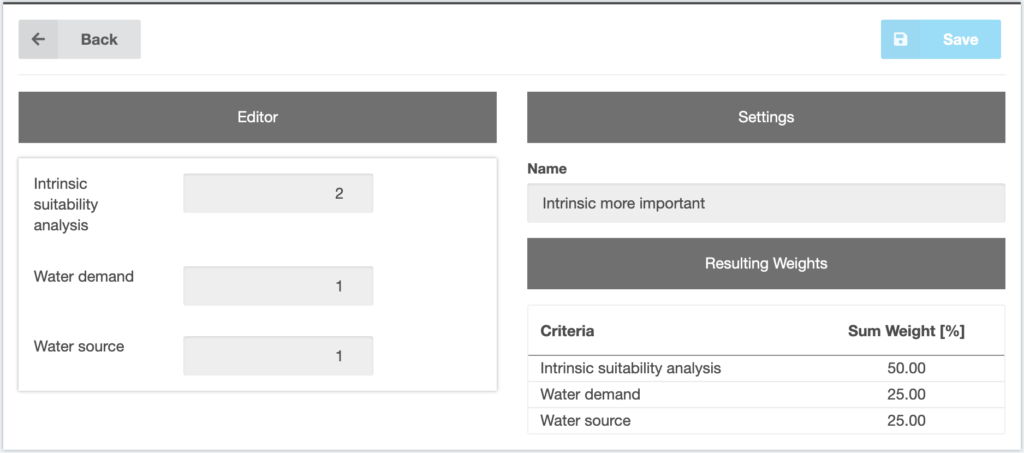
Task: Select the Editor panel header
Action: (257, 117)
